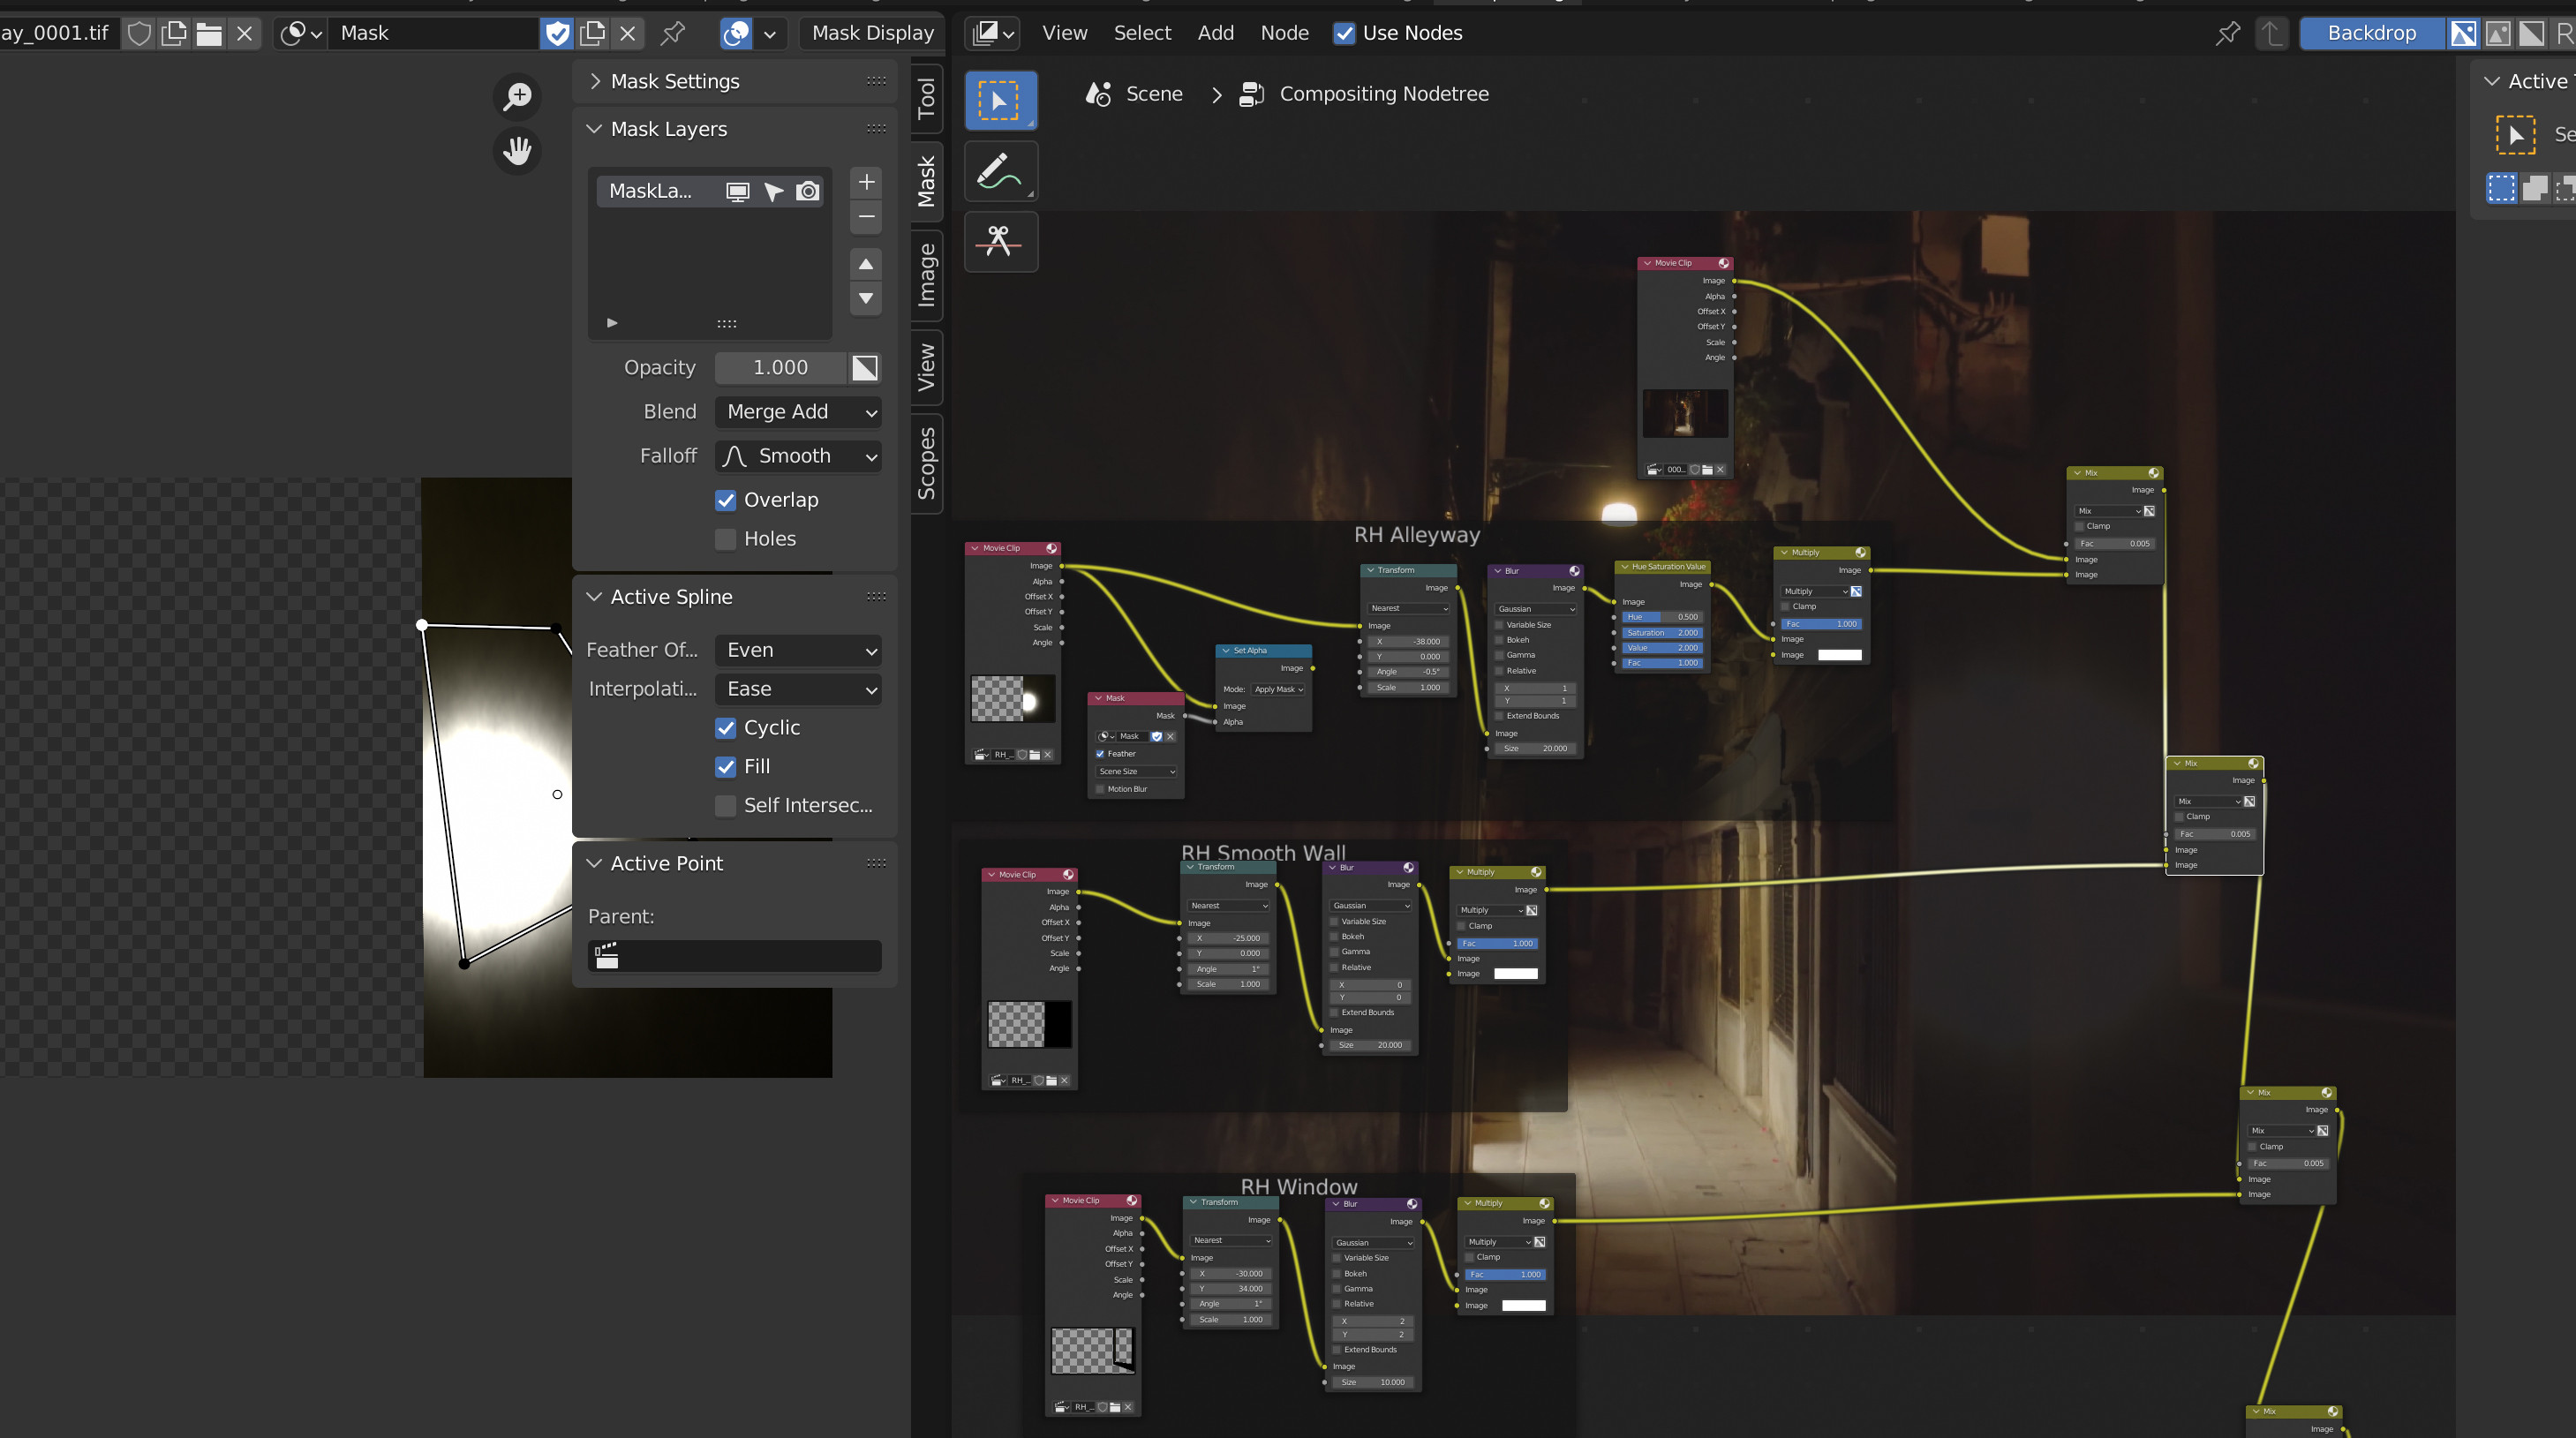Toggle Backdrop button

2371,33
